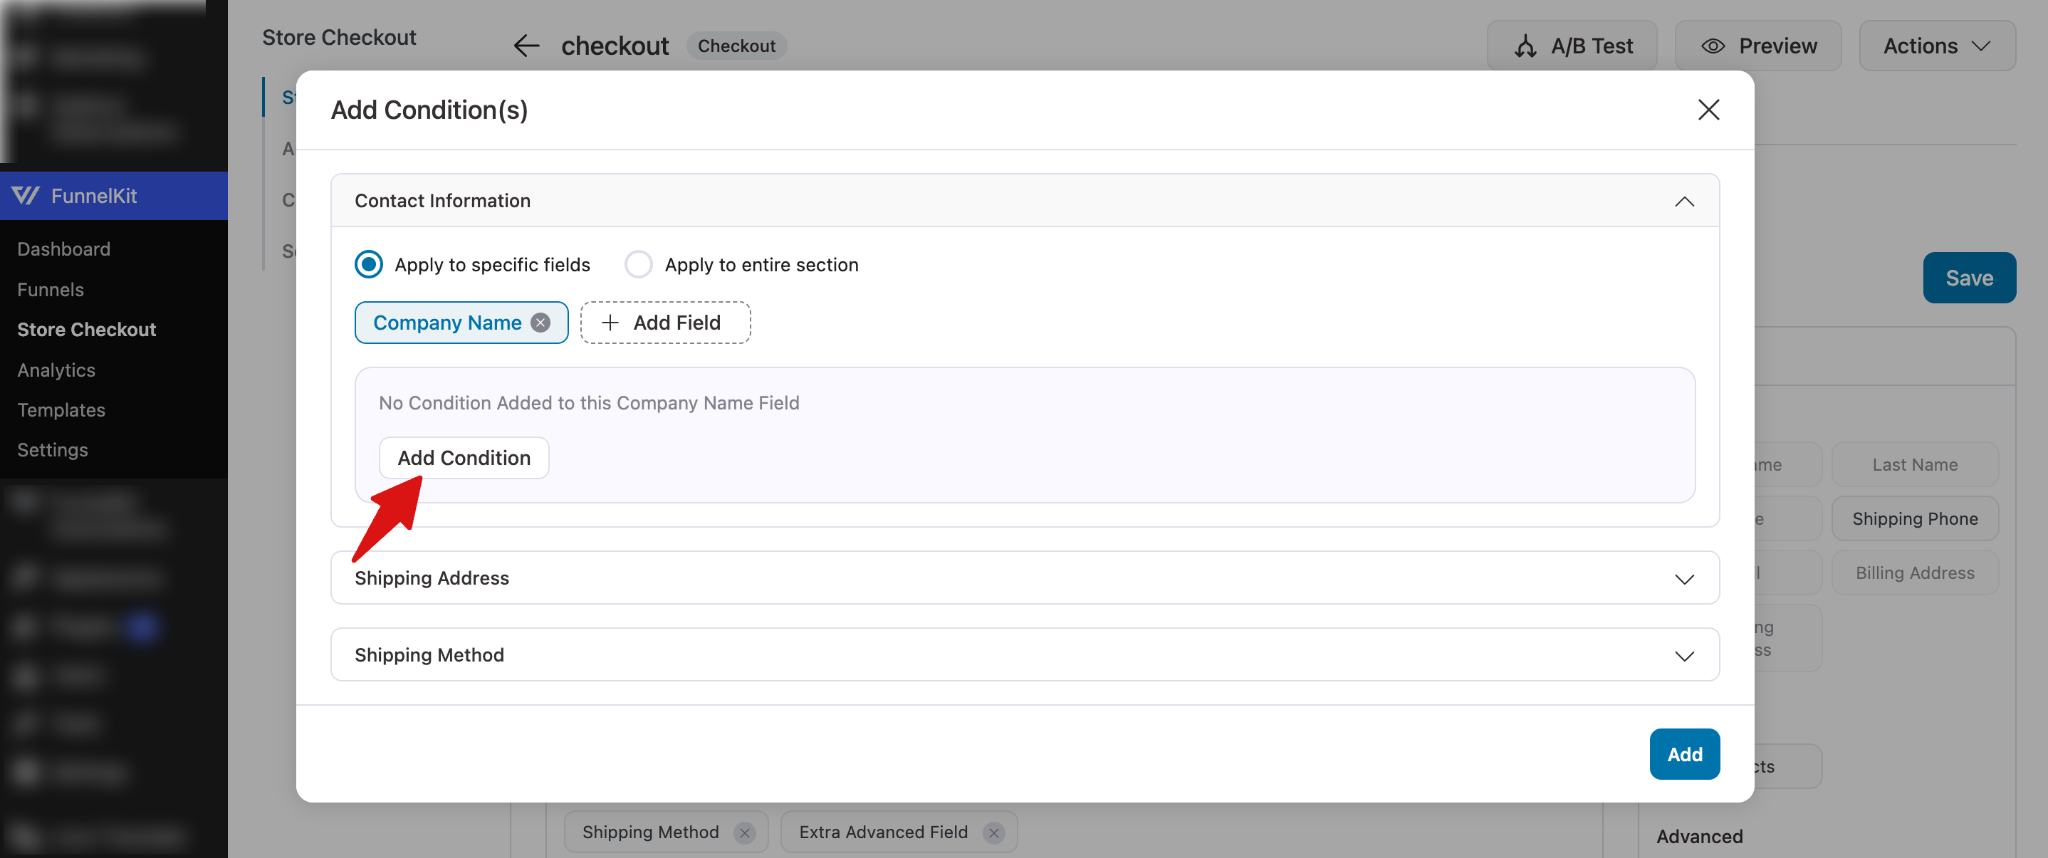
Task: Click the Last Name field chip
Action: (1915, 465)
